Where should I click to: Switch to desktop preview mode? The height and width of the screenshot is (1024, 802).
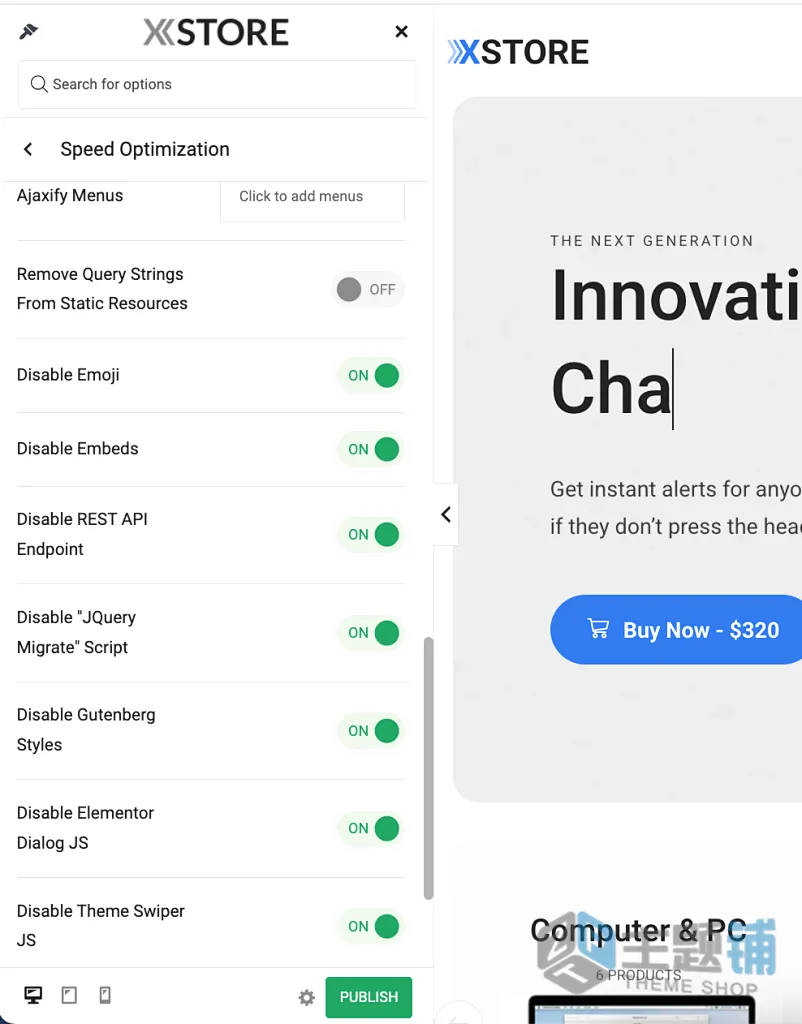point(33,995)
